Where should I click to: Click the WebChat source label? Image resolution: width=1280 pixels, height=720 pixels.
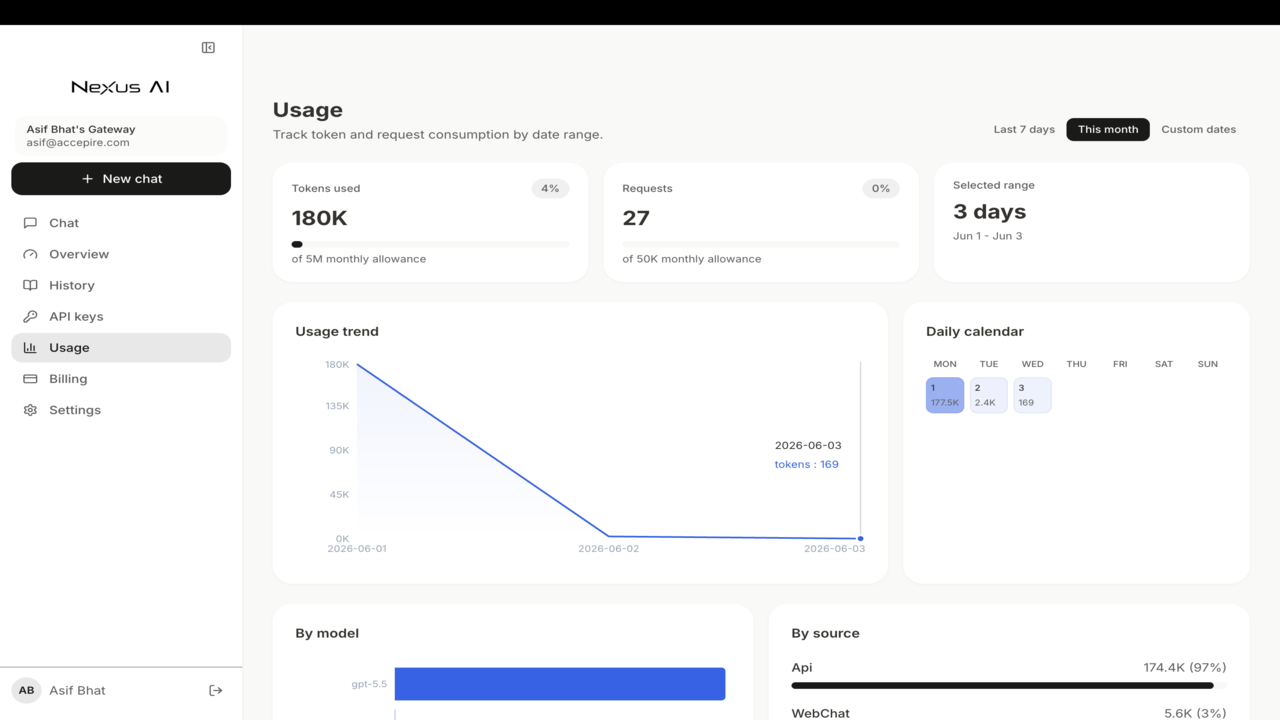point(820,713)
